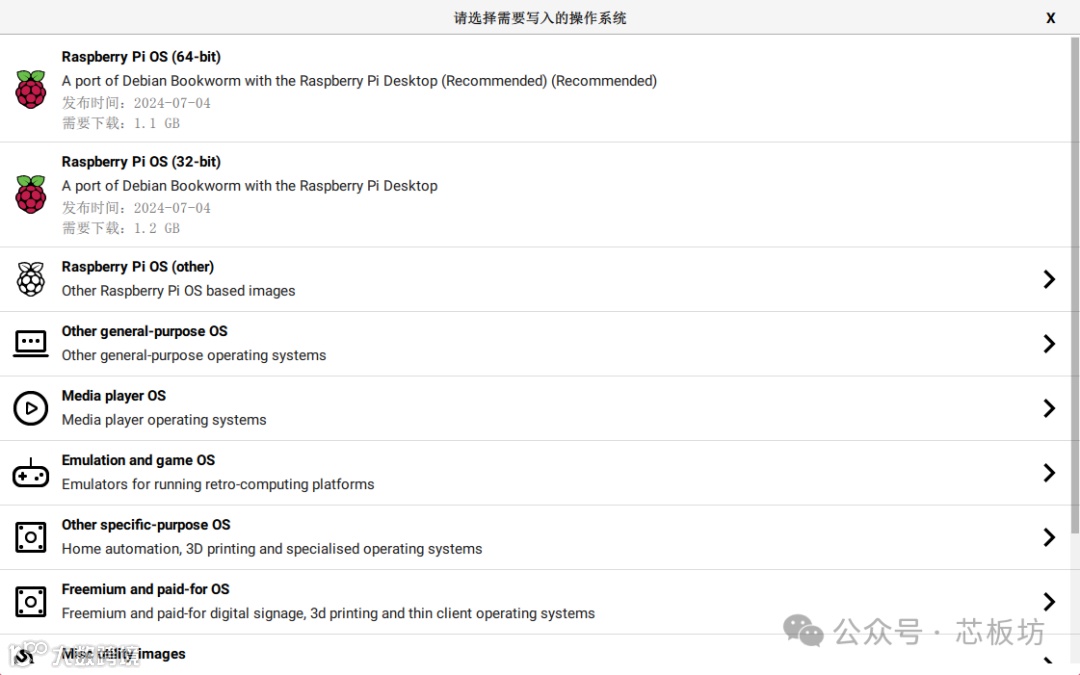Screen dimensions: 1080x675
Task: Click download size 1.2 GB line
Action: [121, 228]
